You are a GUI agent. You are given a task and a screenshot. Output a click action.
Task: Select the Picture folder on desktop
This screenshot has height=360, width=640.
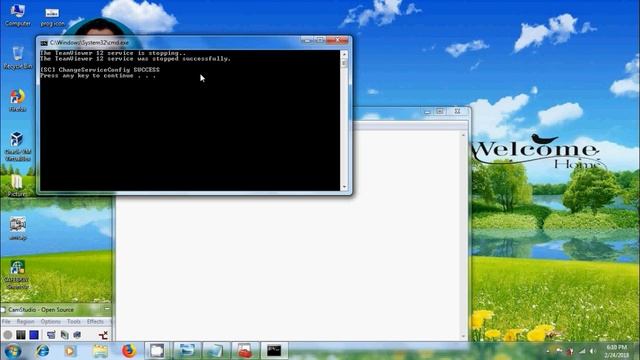pos(17,186)
